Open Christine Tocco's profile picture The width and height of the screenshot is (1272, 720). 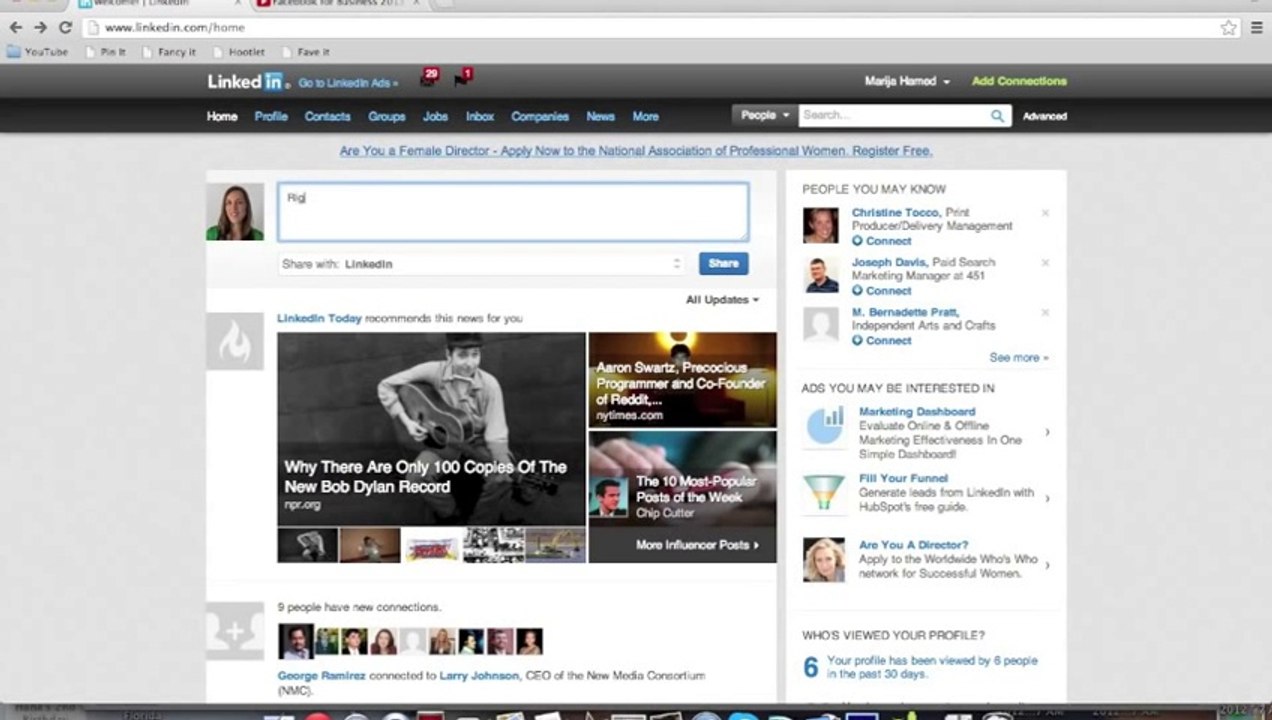click(x=821, y=225)
